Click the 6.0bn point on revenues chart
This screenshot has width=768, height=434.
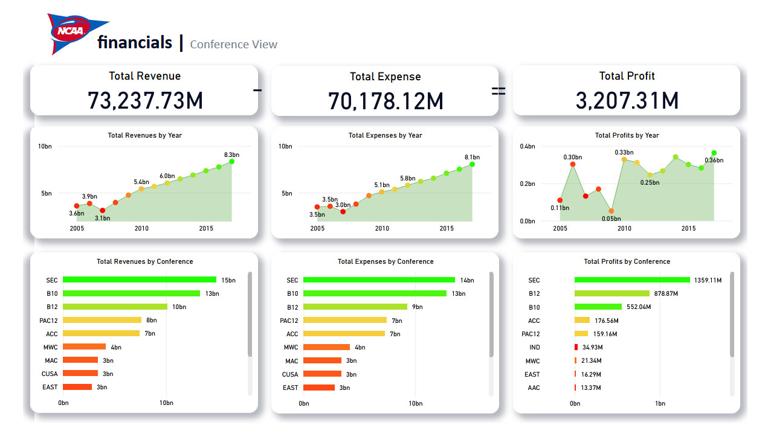167,183
